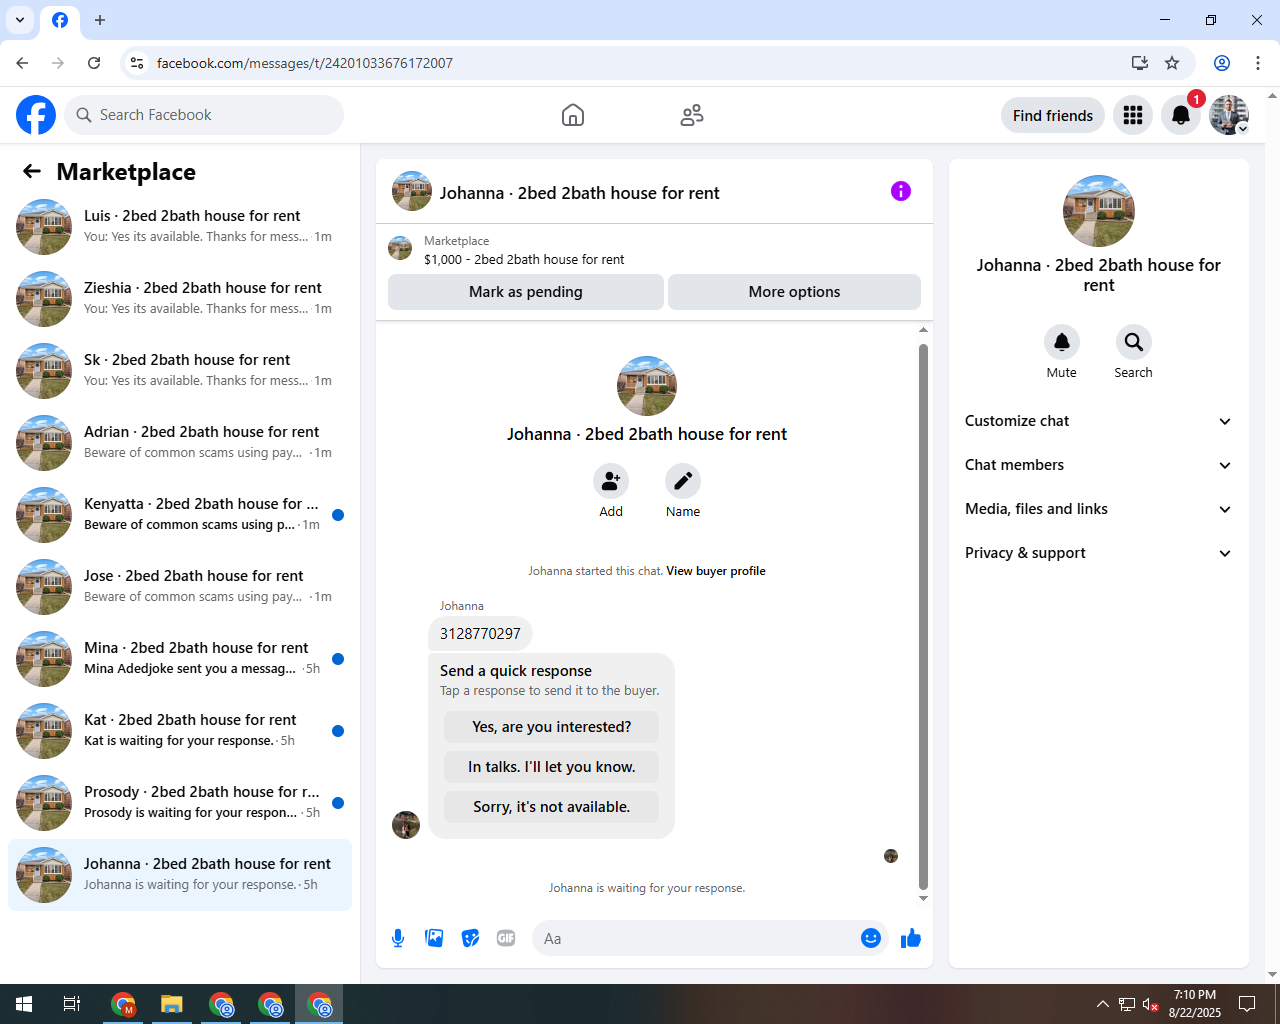Open Adrian 2bed 2bath conversation
Viewport: 1280px width, 1024px height.
pos(180,443)
